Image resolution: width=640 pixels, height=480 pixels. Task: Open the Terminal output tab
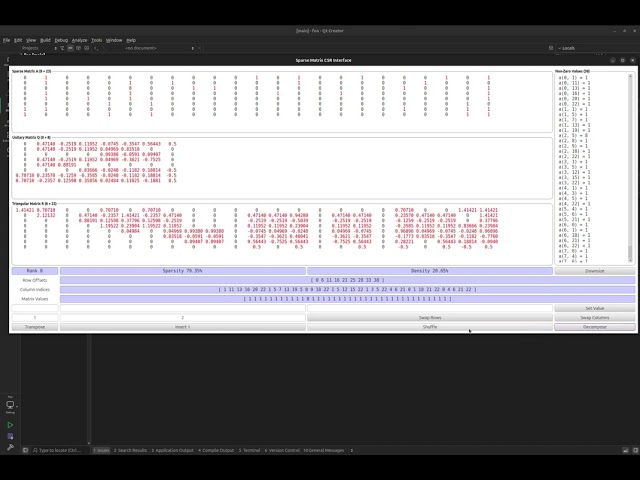(x=249, y=450)
